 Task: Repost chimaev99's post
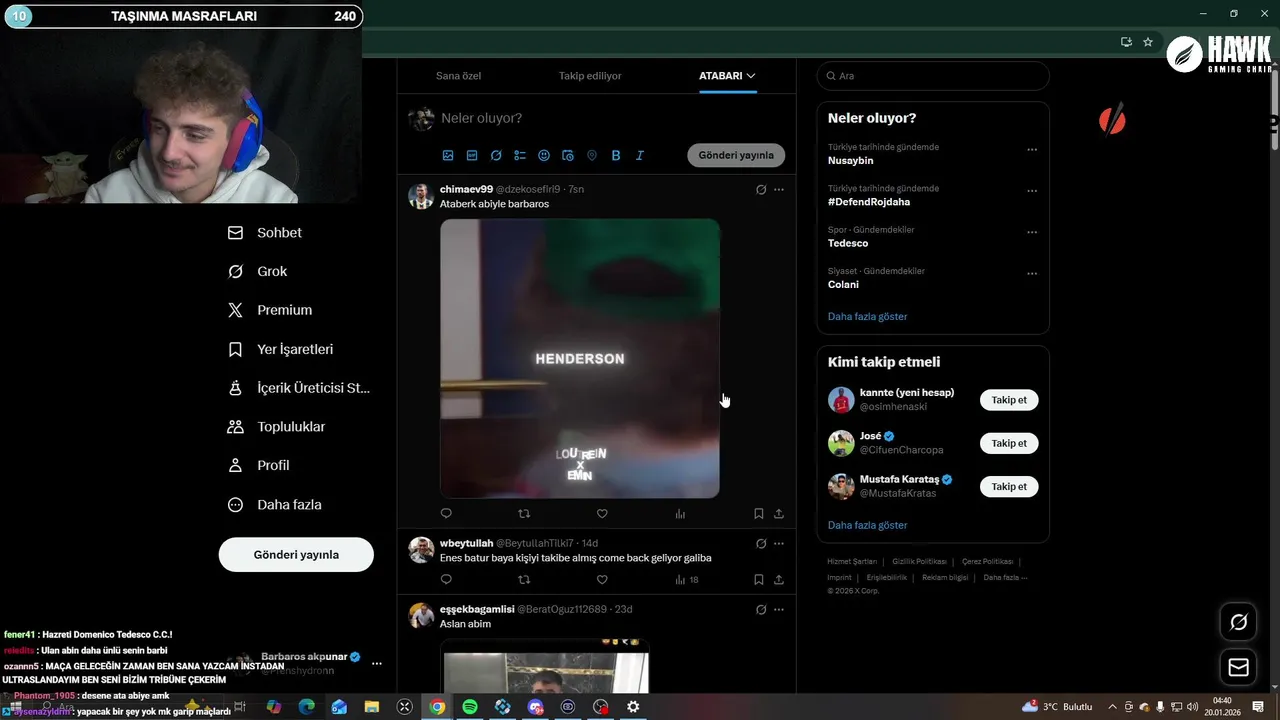pos(524,514)
